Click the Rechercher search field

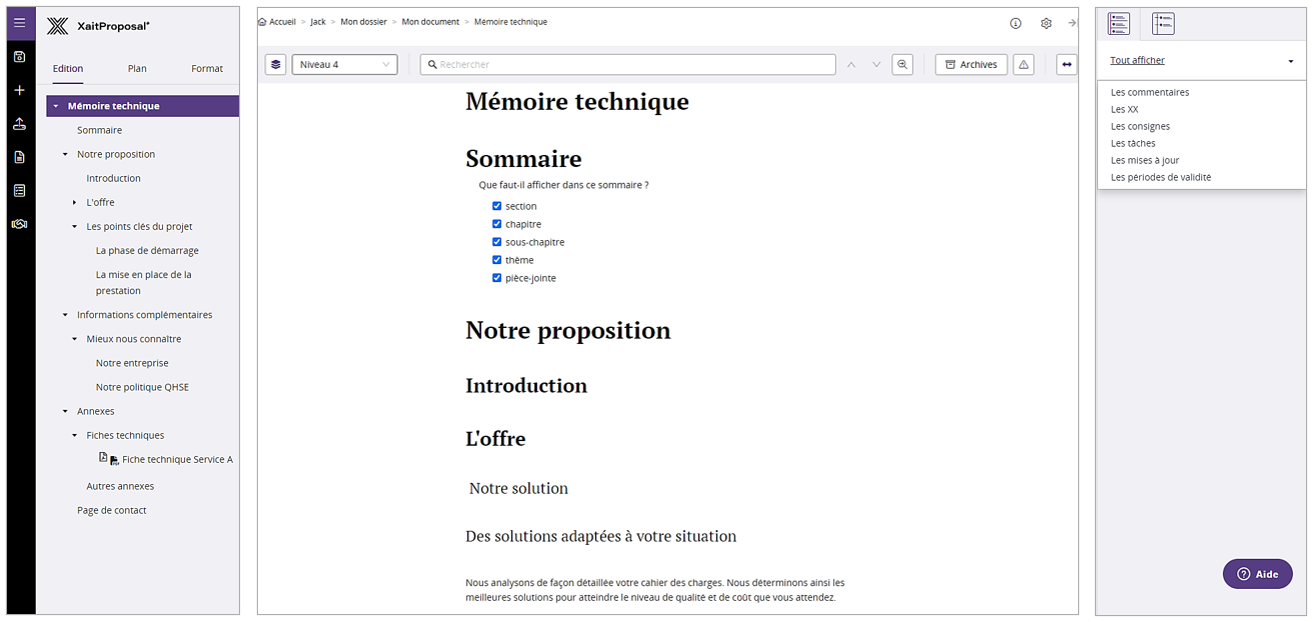[x=630, y=65]
